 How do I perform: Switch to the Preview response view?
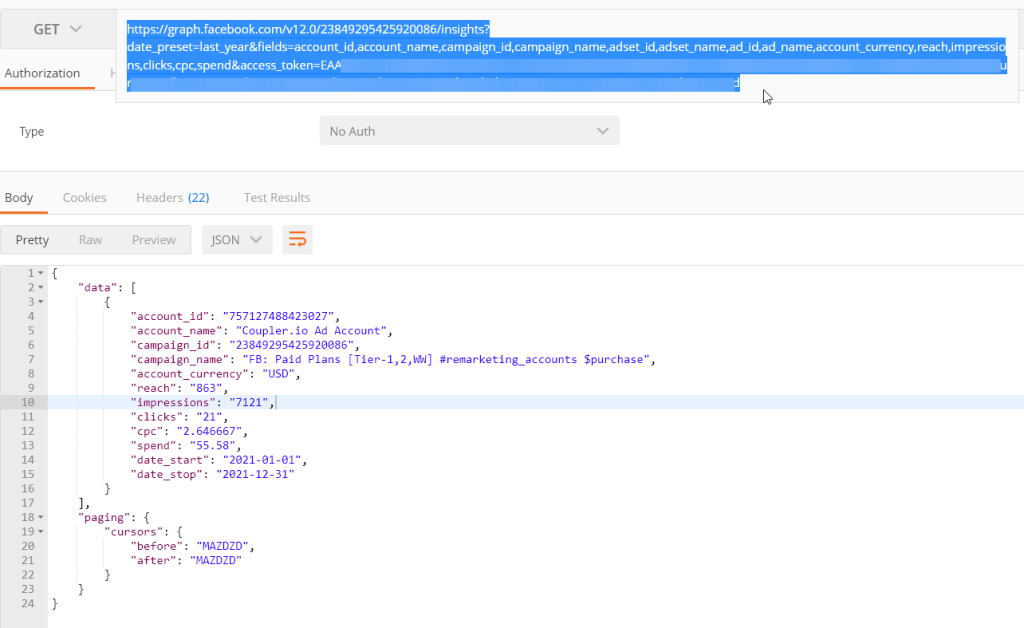pos(153,239)
